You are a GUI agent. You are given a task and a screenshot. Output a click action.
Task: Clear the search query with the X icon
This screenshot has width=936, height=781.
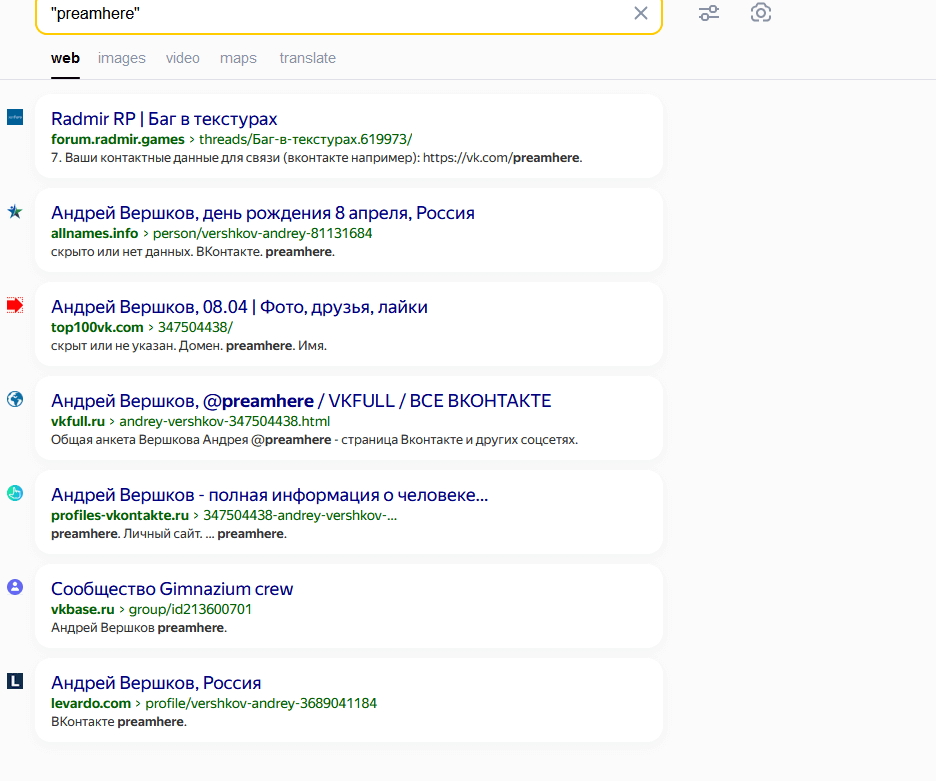pos(641,13)
